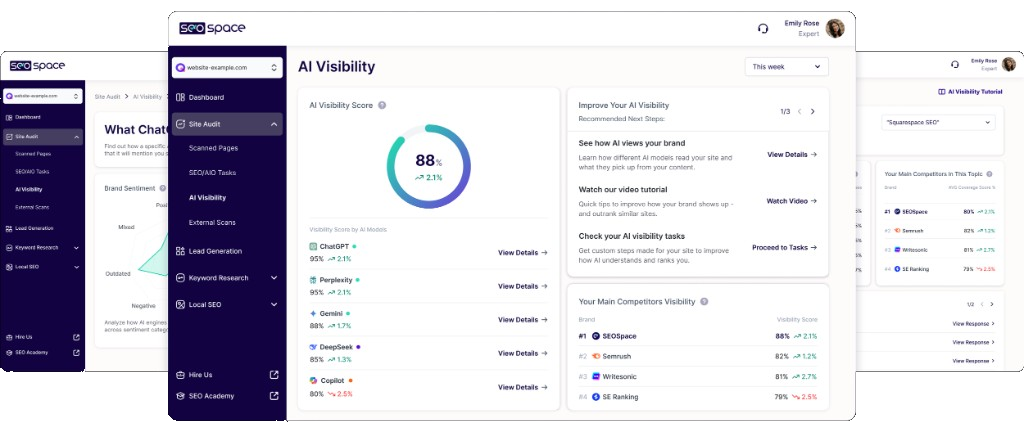Image resolution: width=1024 pixels, height=432 pixels.
Task: View Details for DeepSeek
Action: point(522,354)
